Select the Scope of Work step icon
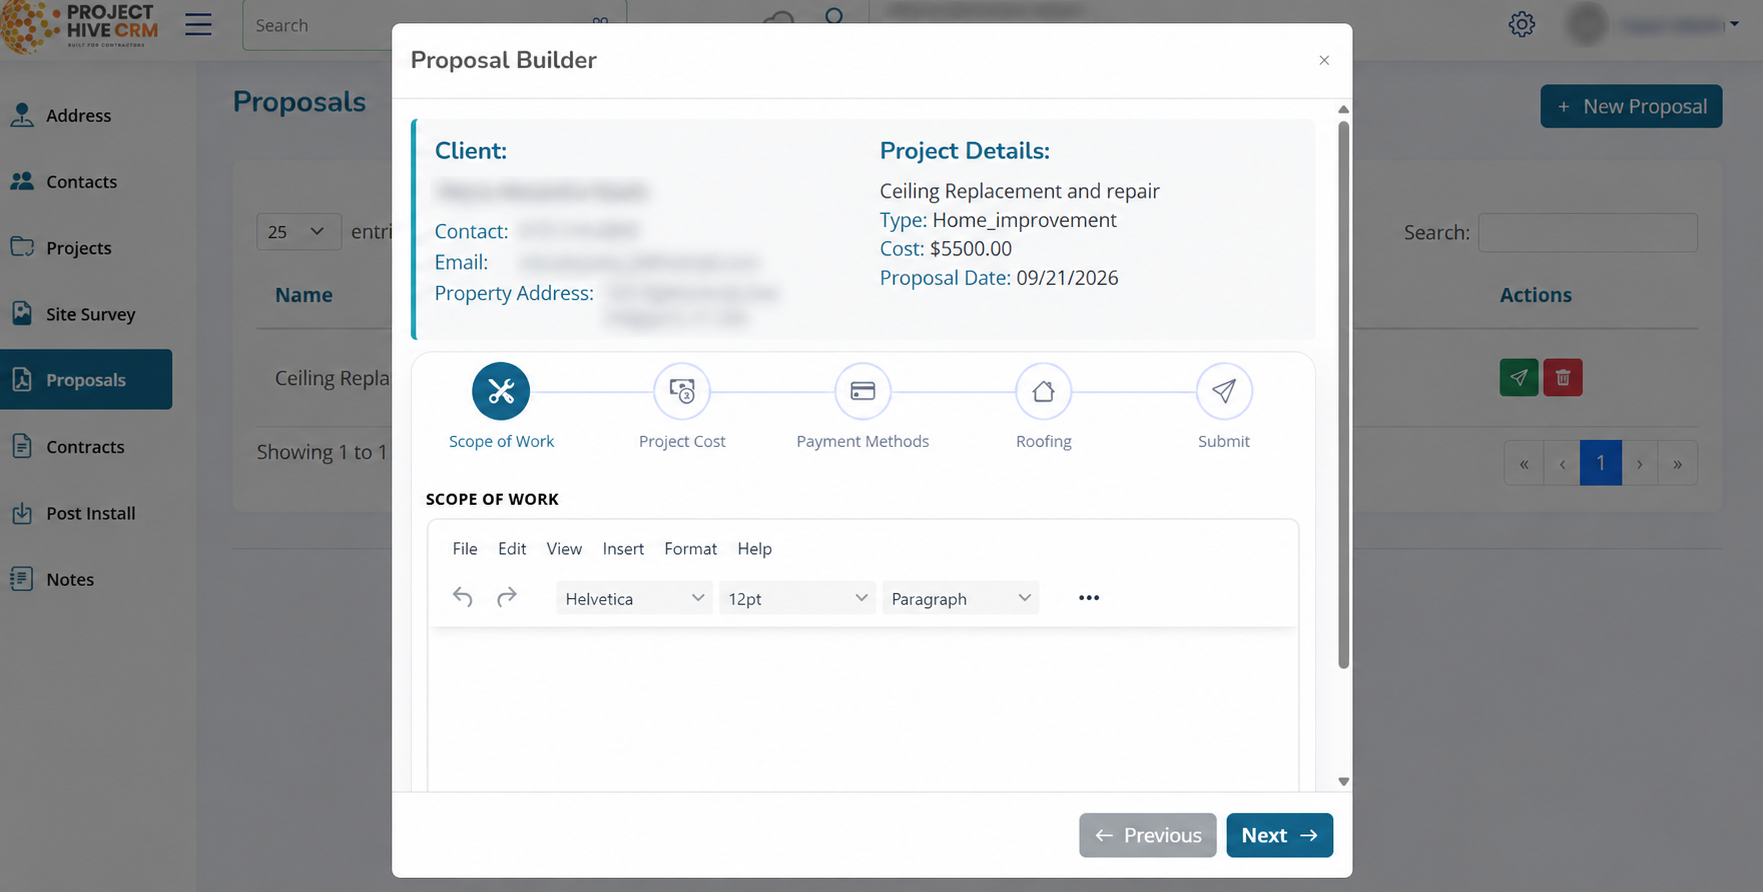Image resolution: width=1763 pixels, height=892 pixels. tap(501, 391)
